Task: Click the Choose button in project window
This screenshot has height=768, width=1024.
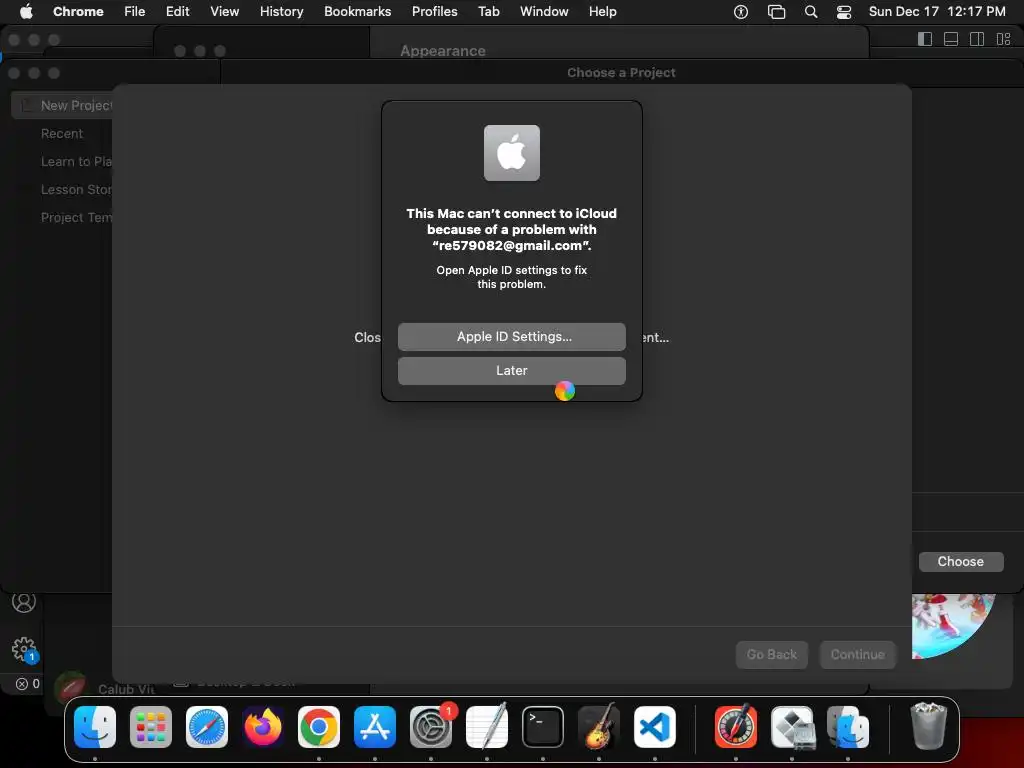Action: pyautogui.click(x=961, y=562)
